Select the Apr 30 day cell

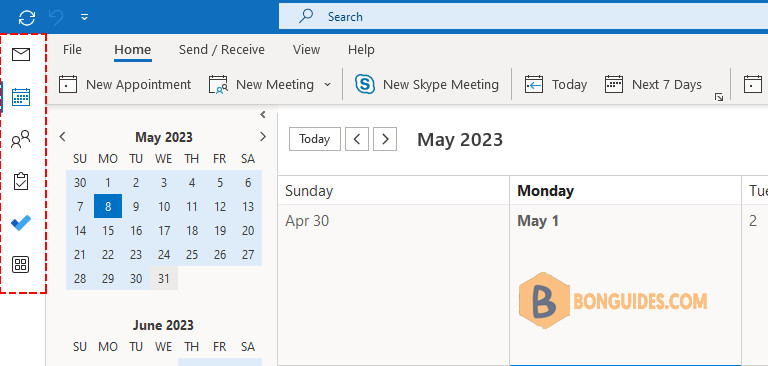394,284
